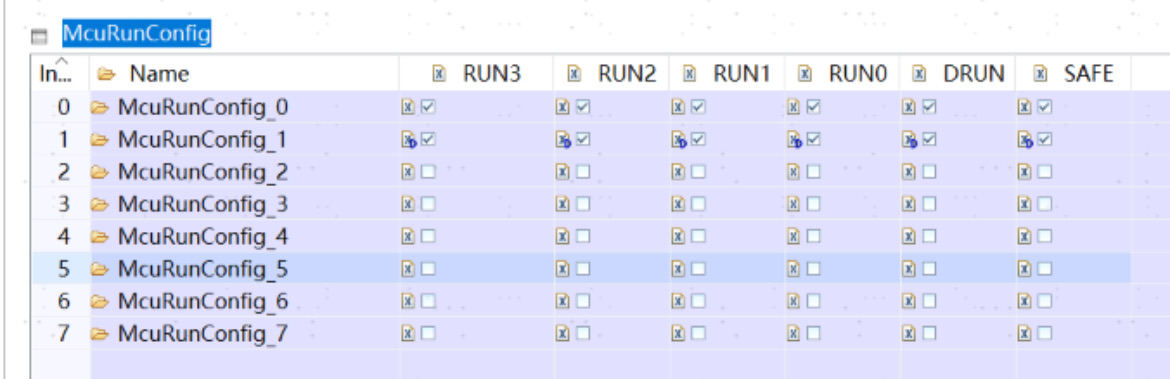Uncheck RUN3 for McuRunConfig_0
Viewport: 1170px width, 379px height.
428,107
